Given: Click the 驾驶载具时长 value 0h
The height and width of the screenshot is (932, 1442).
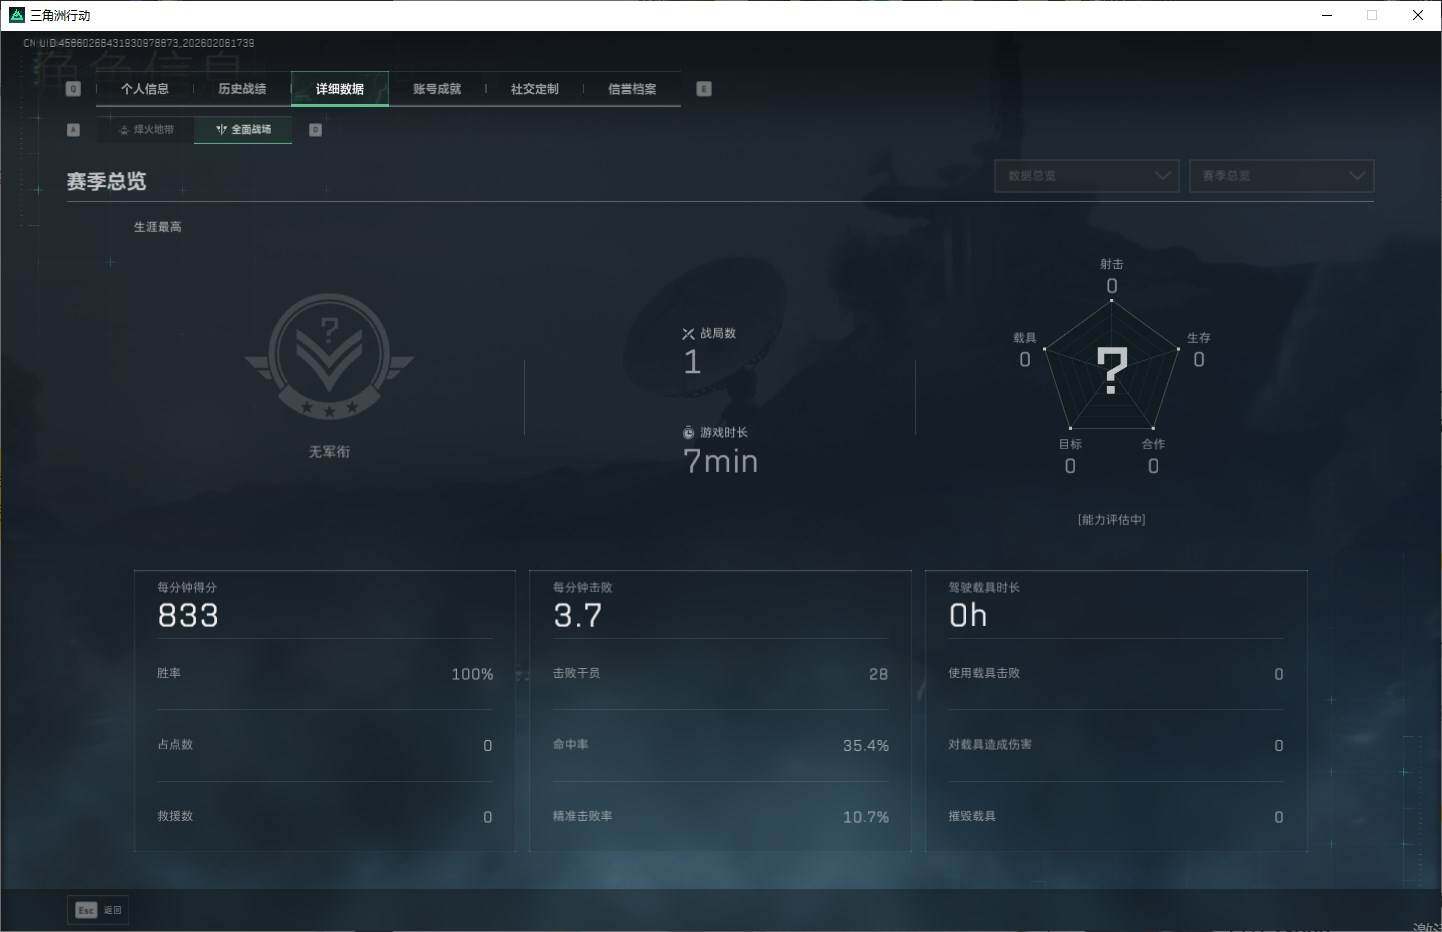Looking at the screenshot, I should tap(968, 616).
